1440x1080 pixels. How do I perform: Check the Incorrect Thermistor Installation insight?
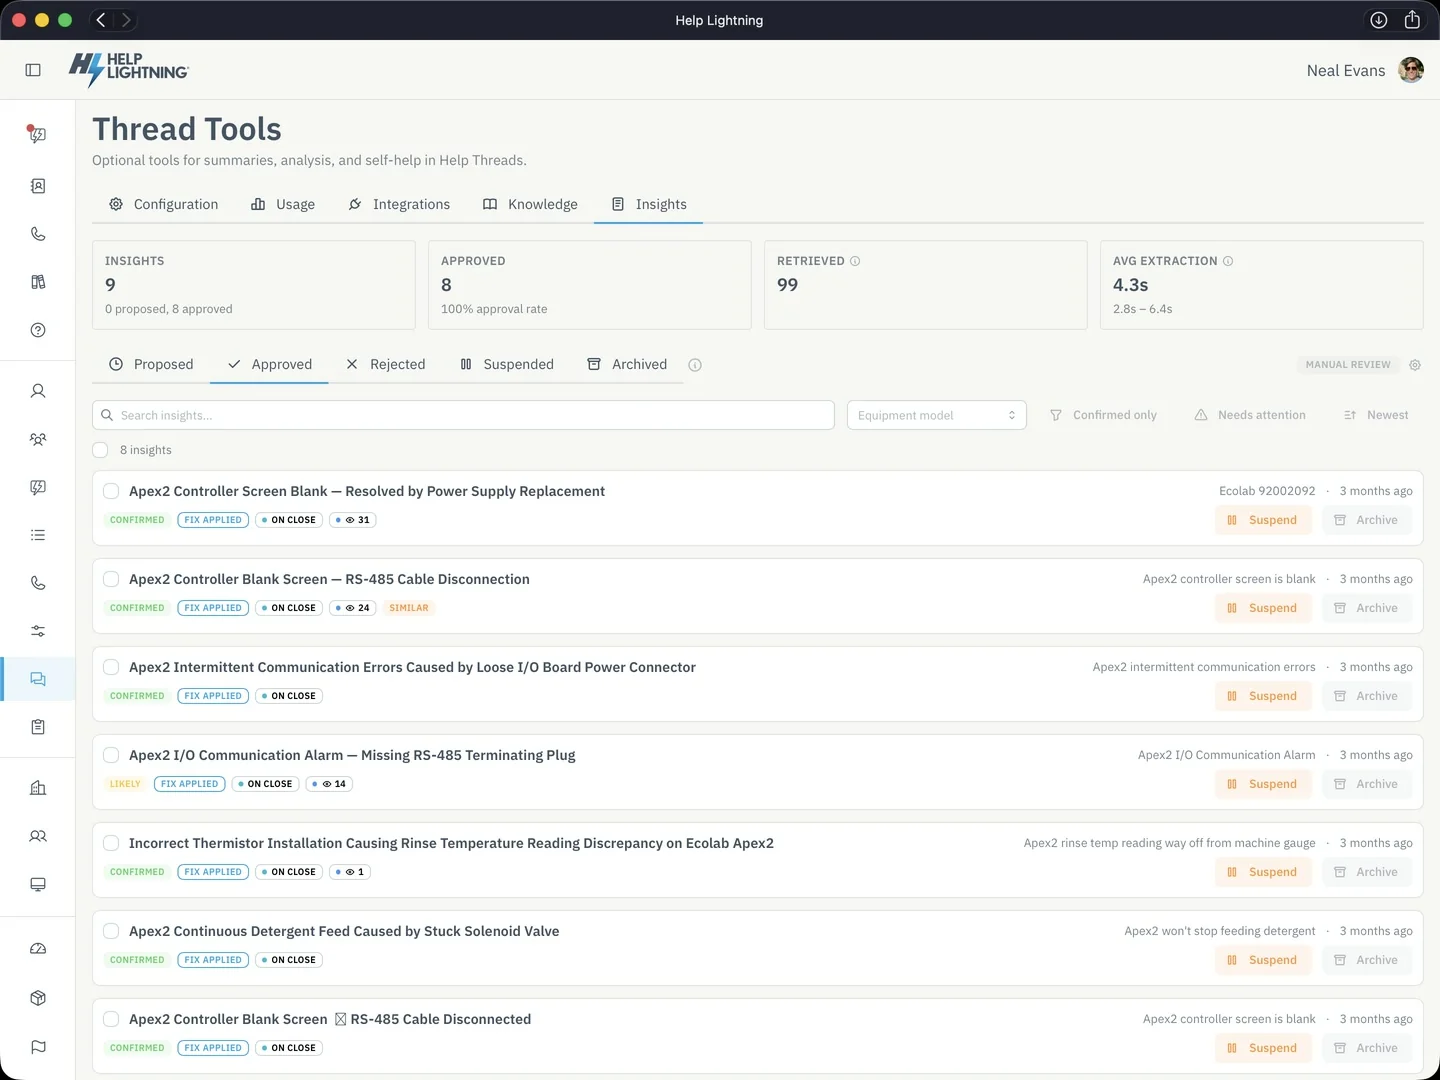pos(111,843)
